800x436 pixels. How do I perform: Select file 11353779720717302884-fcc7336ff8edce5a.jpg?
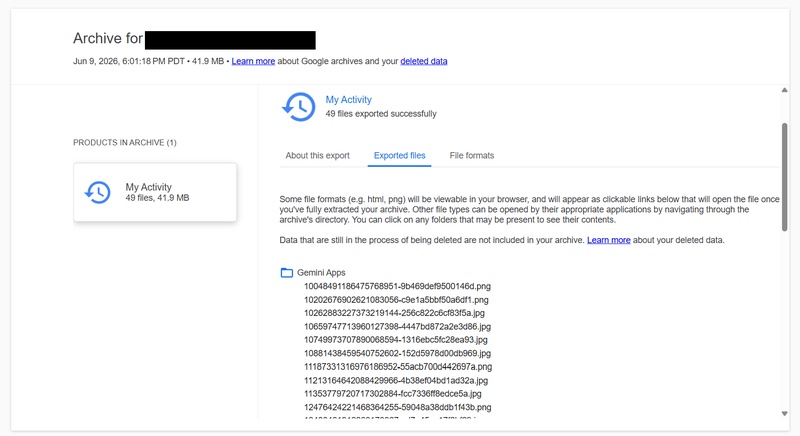click(x=393, y=394)
